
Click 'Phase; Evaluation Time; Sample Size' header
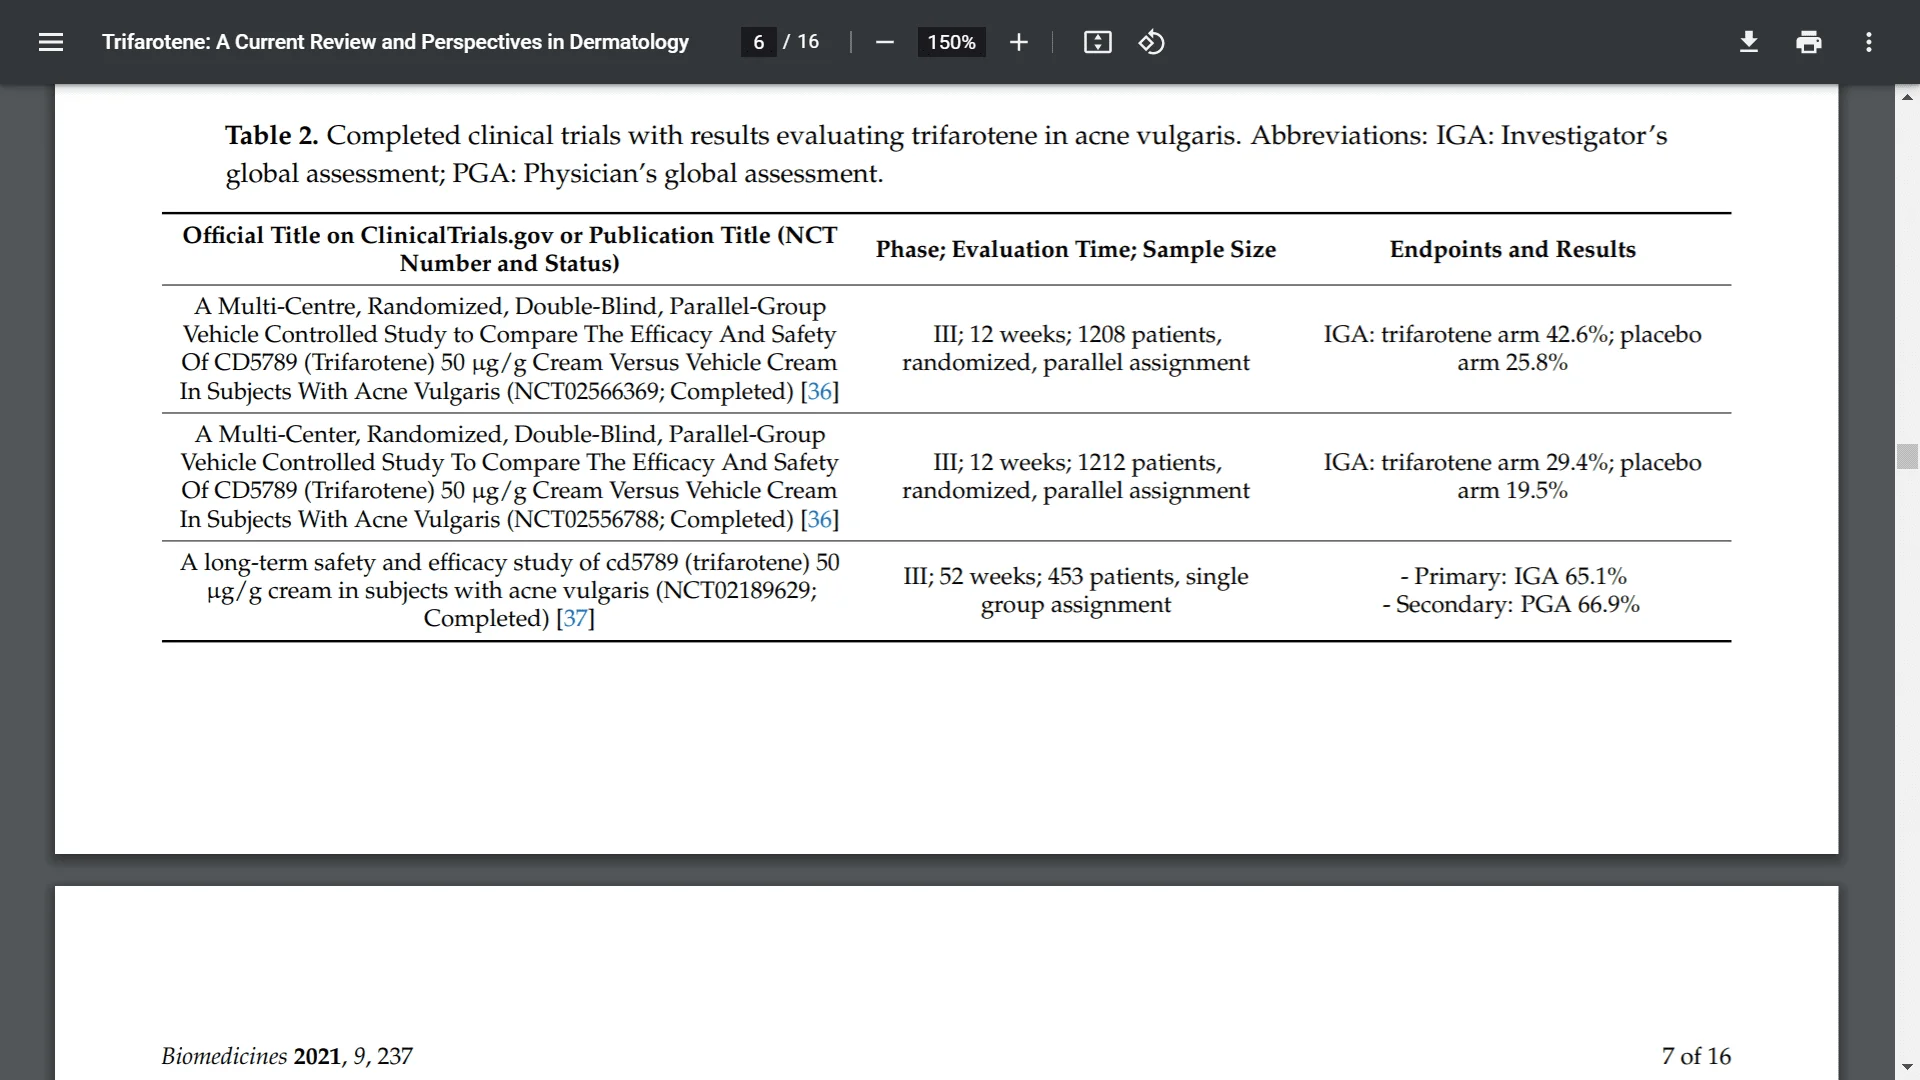[1076, 249]
